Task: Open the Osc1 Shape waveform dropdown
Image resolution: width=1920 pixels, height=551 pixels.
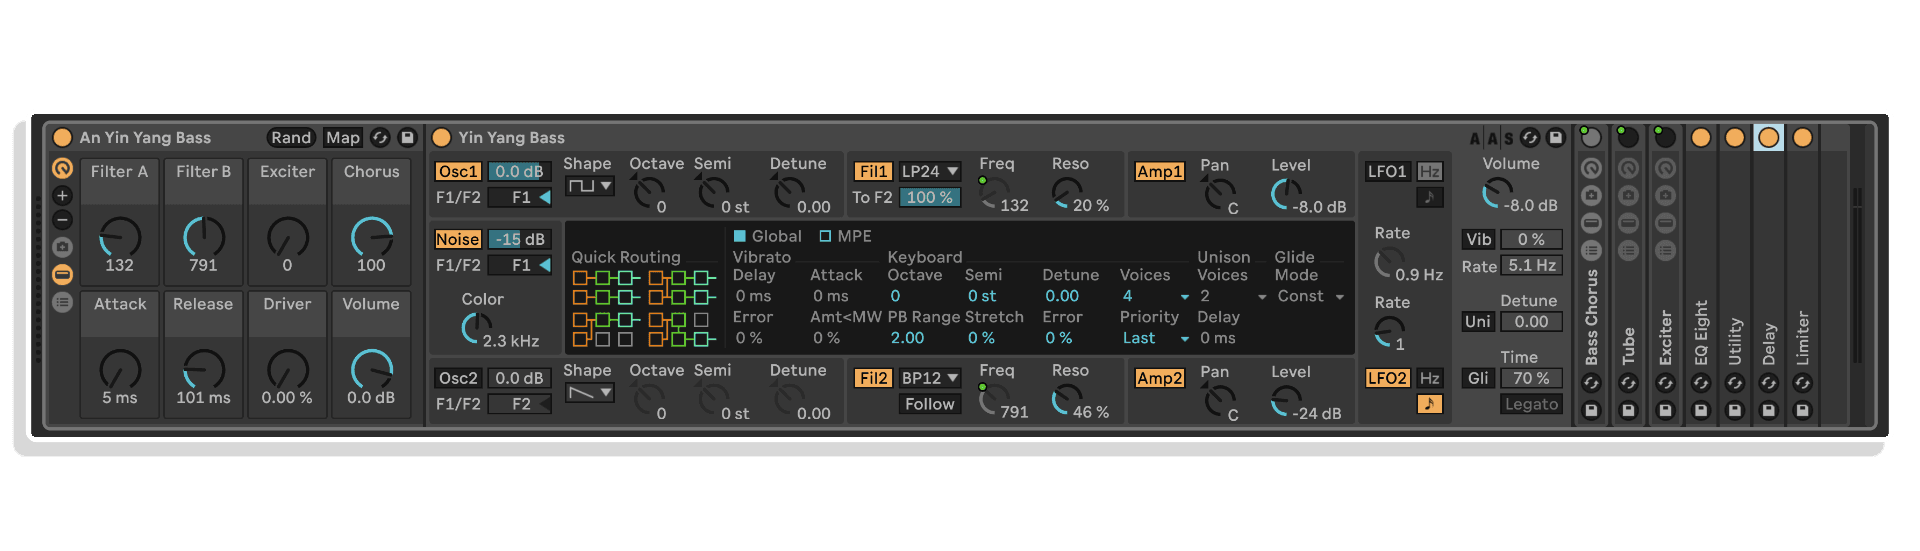Action: tap(589, 186)
